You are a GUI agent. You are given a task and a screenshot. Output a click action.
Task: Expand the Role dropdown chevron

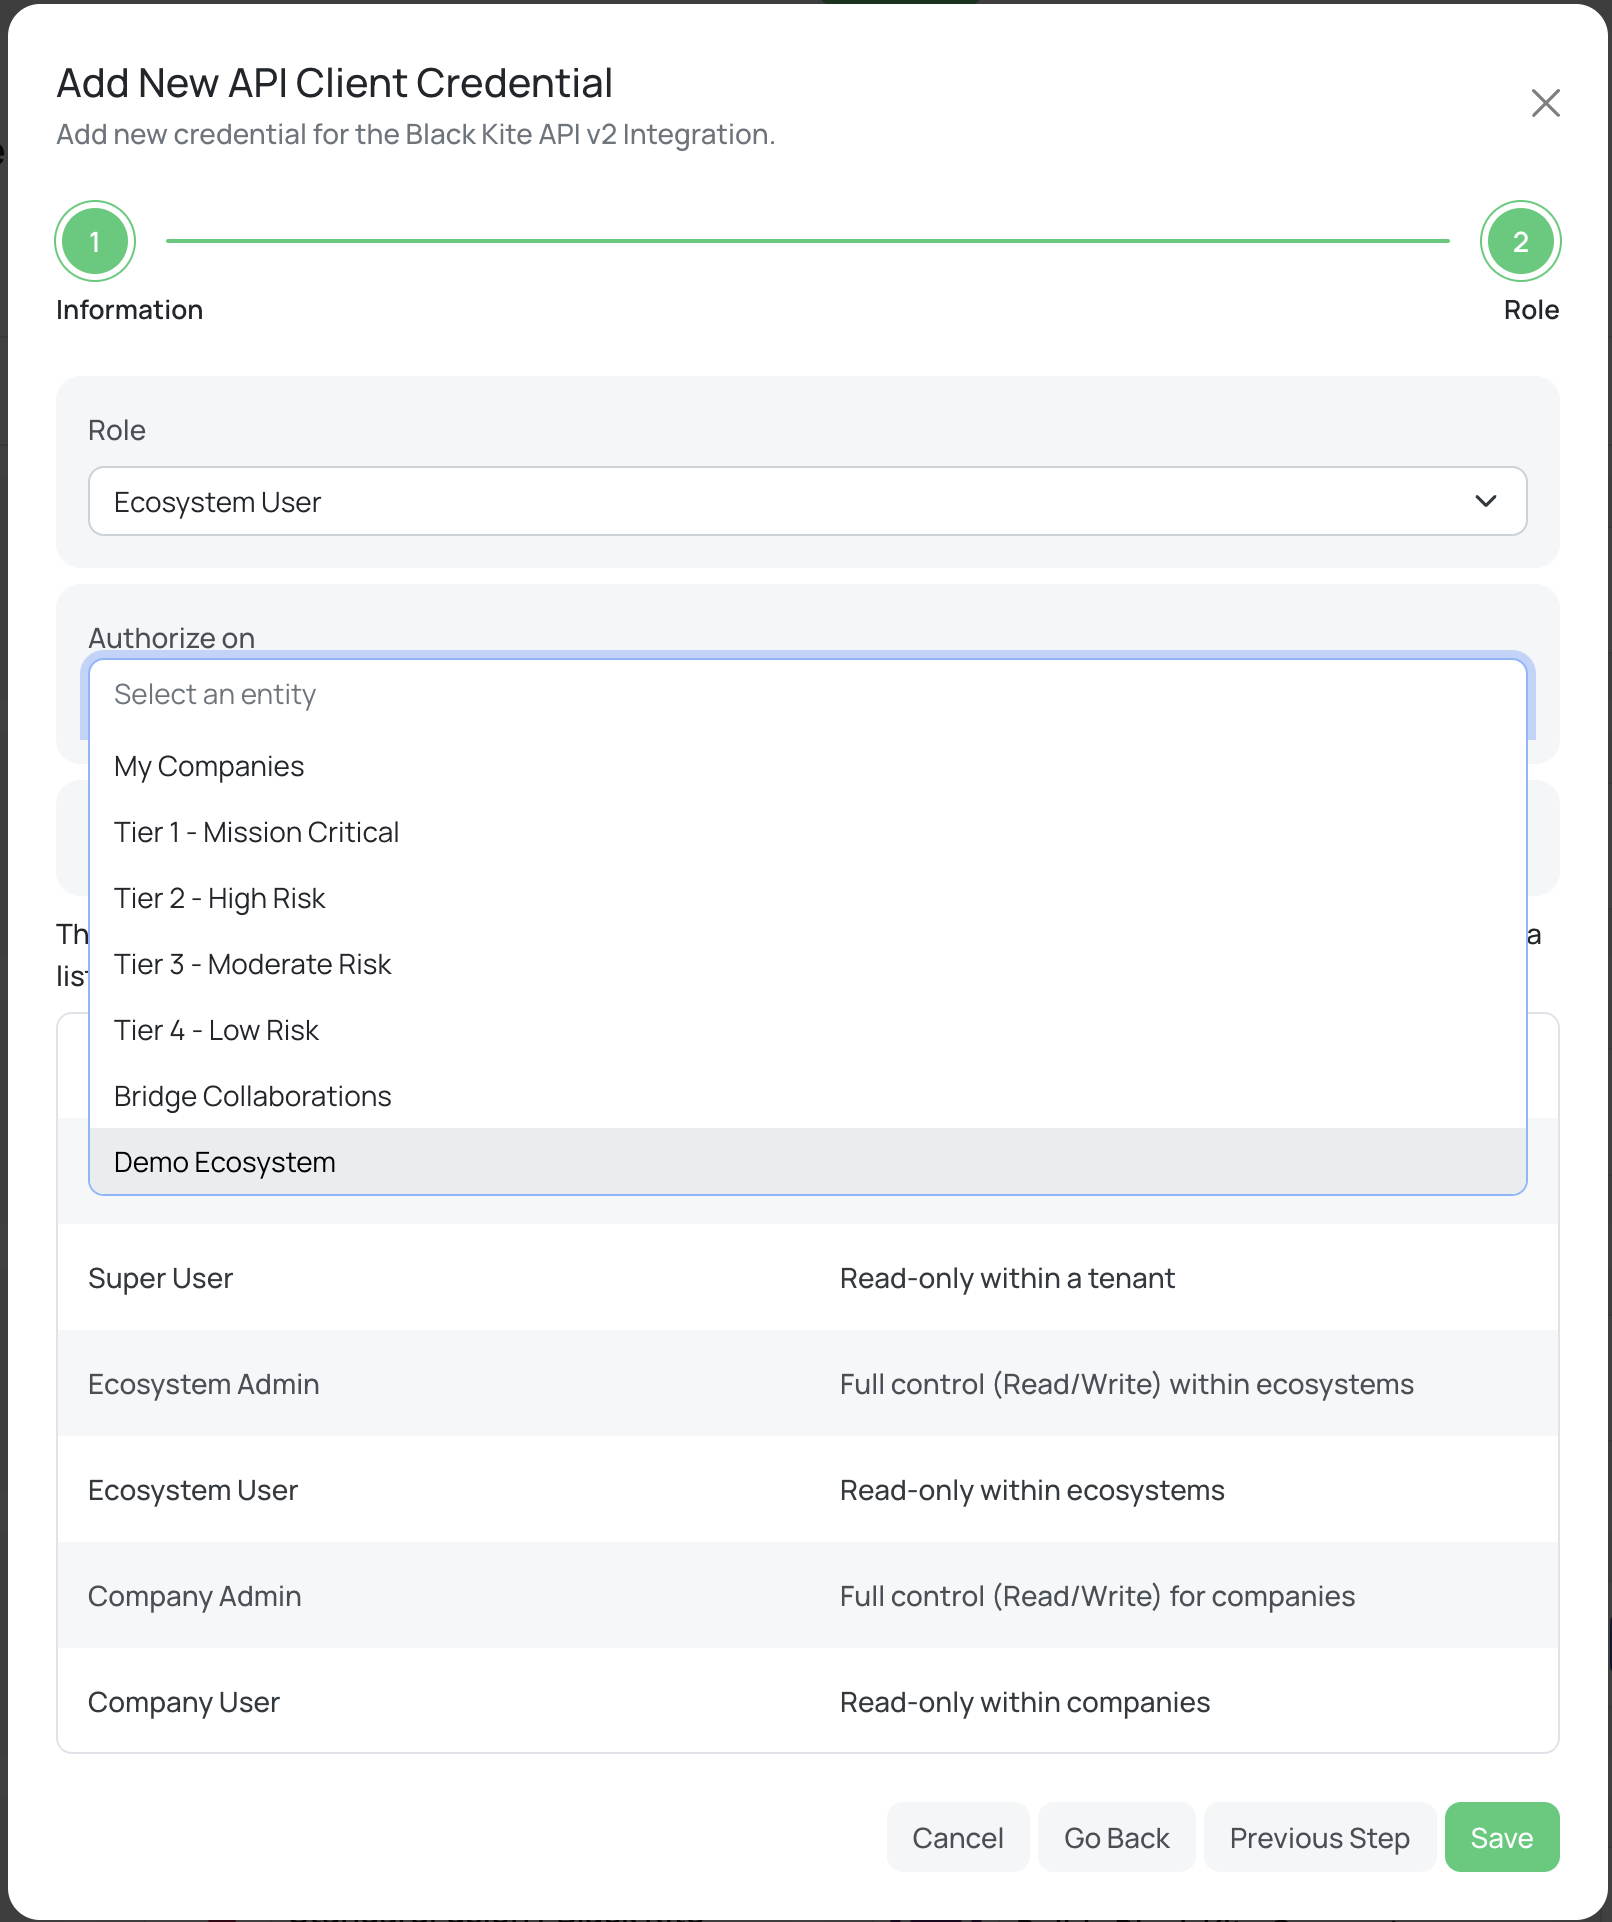point(1485,501)
